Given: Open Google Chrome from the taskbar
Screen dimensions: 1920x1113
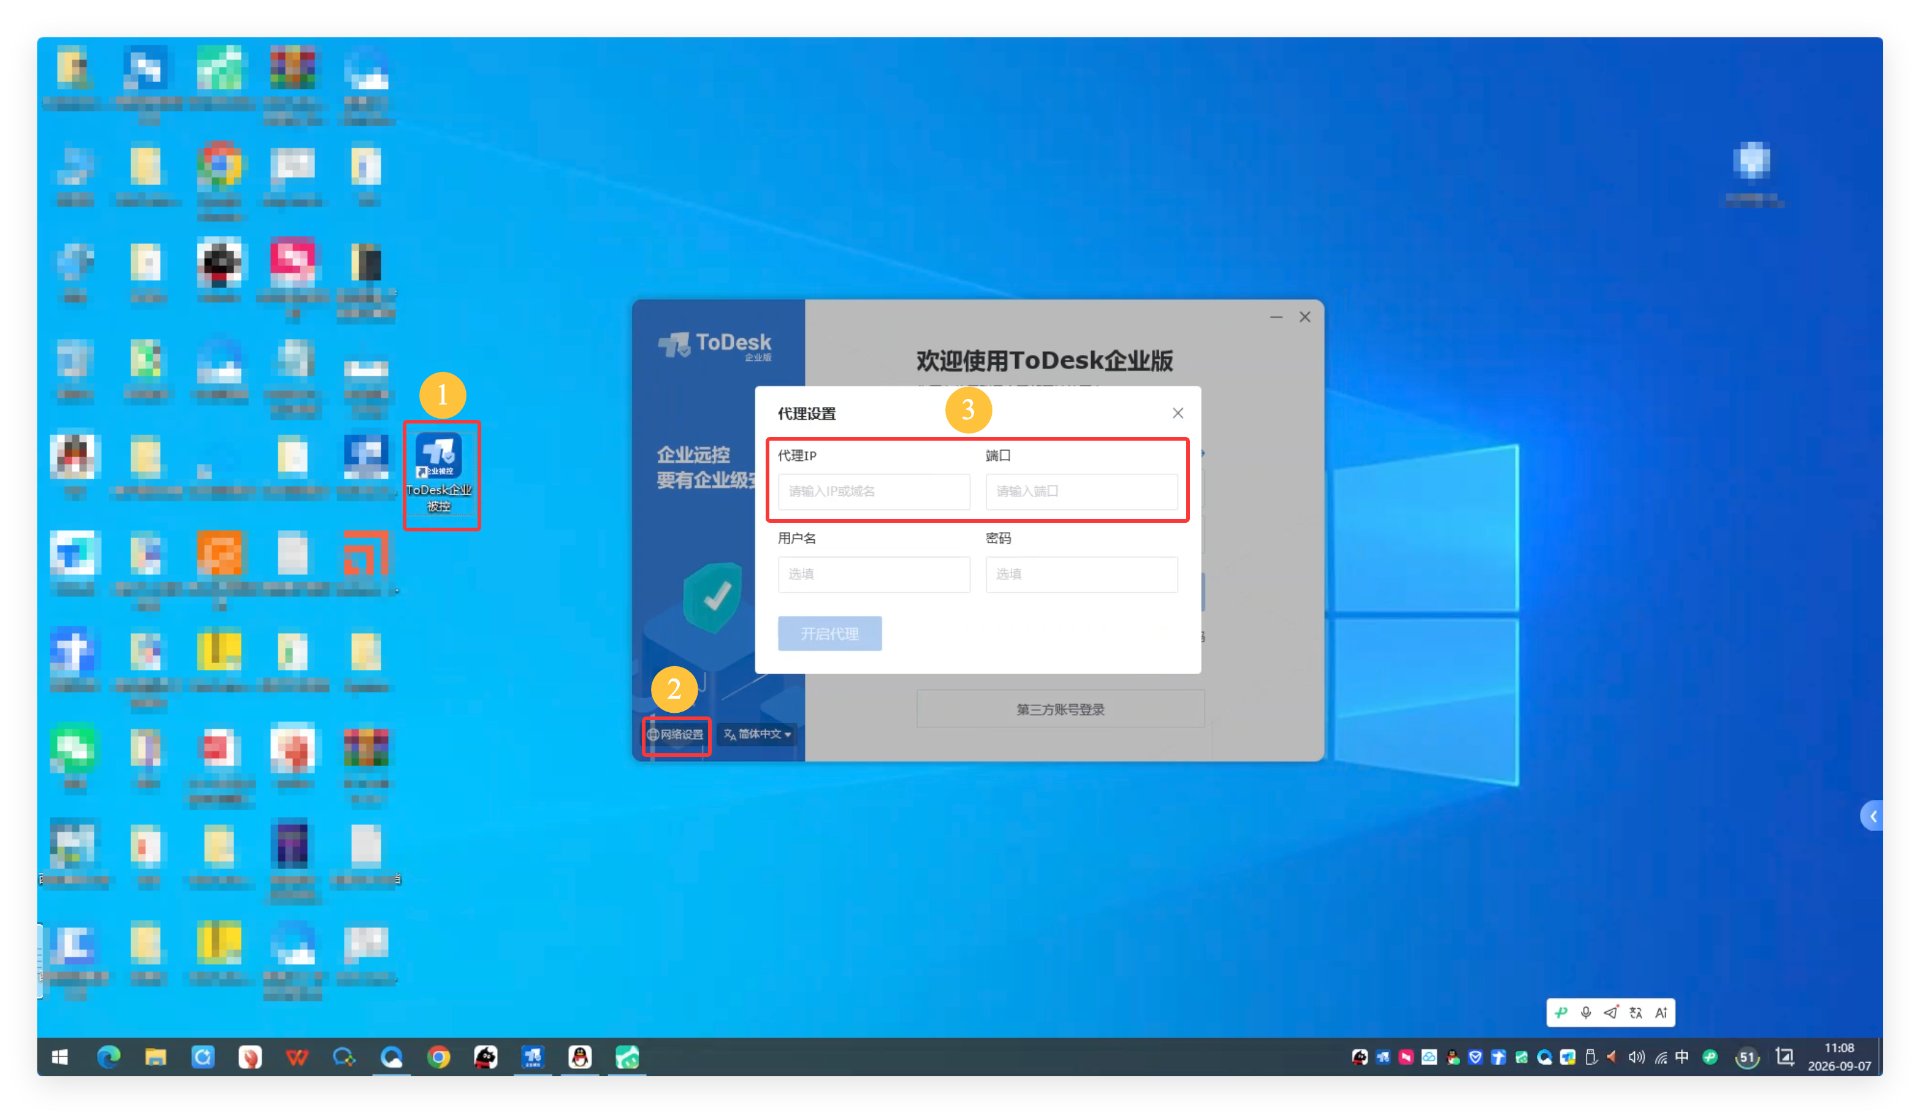Looking at the screenshot, I should point(438,1057).
